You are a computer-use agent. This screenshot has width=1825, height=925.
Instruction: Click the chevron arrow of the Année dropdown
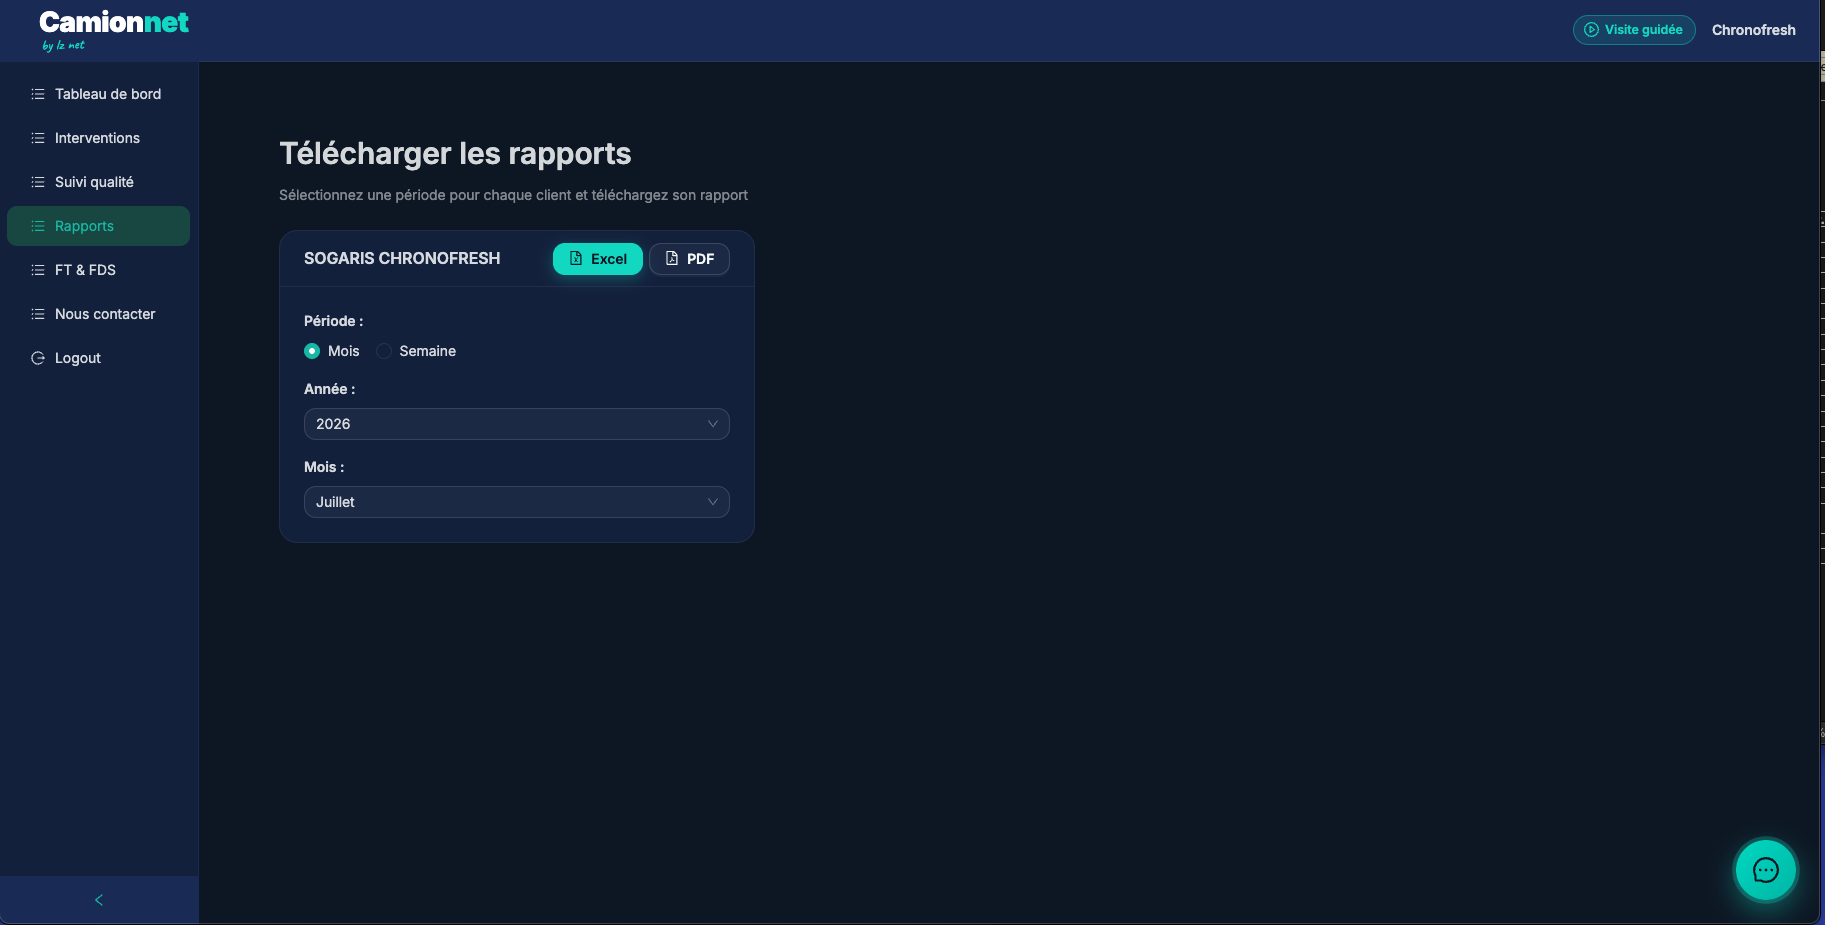click(x=713, y=424)
